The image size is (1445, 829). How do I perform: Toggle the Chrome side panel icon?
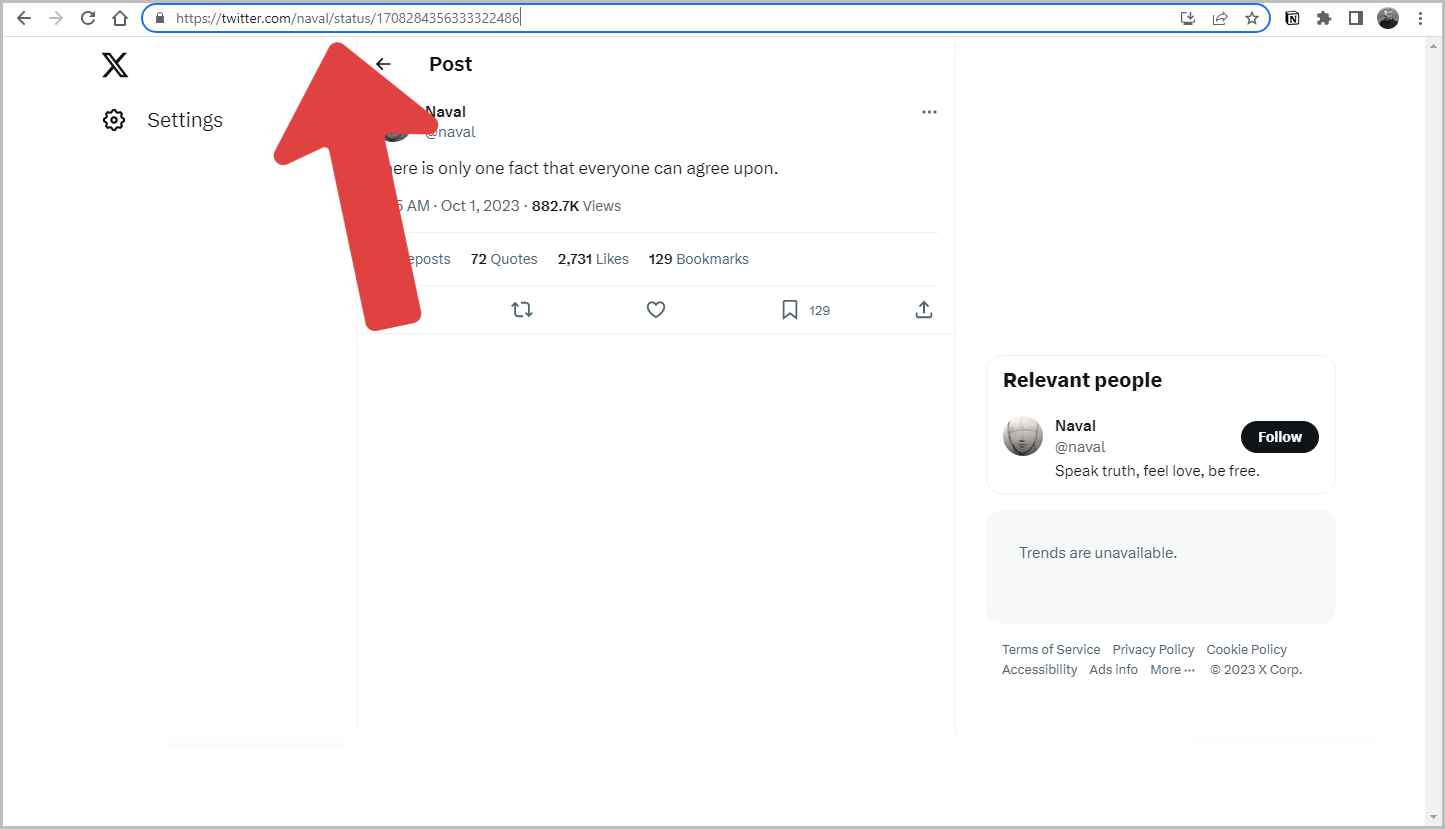pyautogui.click(x=1356, y=18)
